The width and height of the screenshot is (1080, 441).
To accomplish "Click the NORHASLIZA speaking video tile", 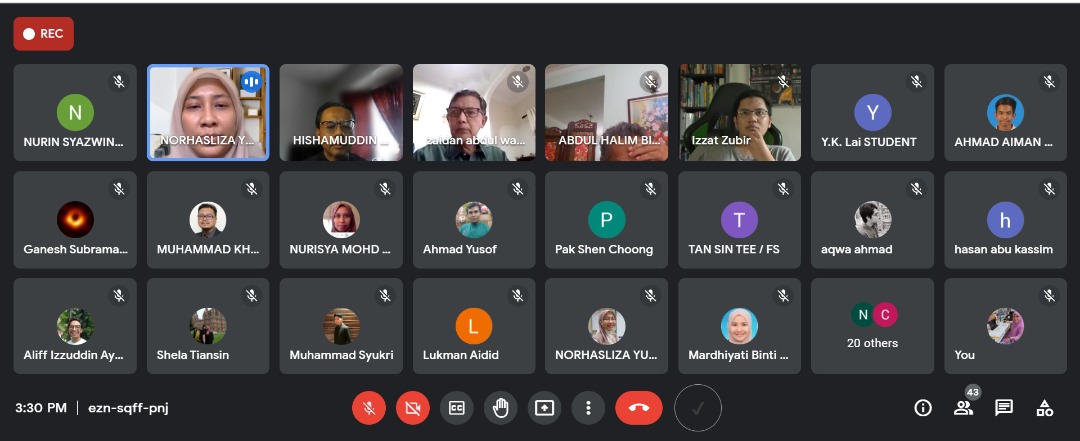I will point(208,112).
